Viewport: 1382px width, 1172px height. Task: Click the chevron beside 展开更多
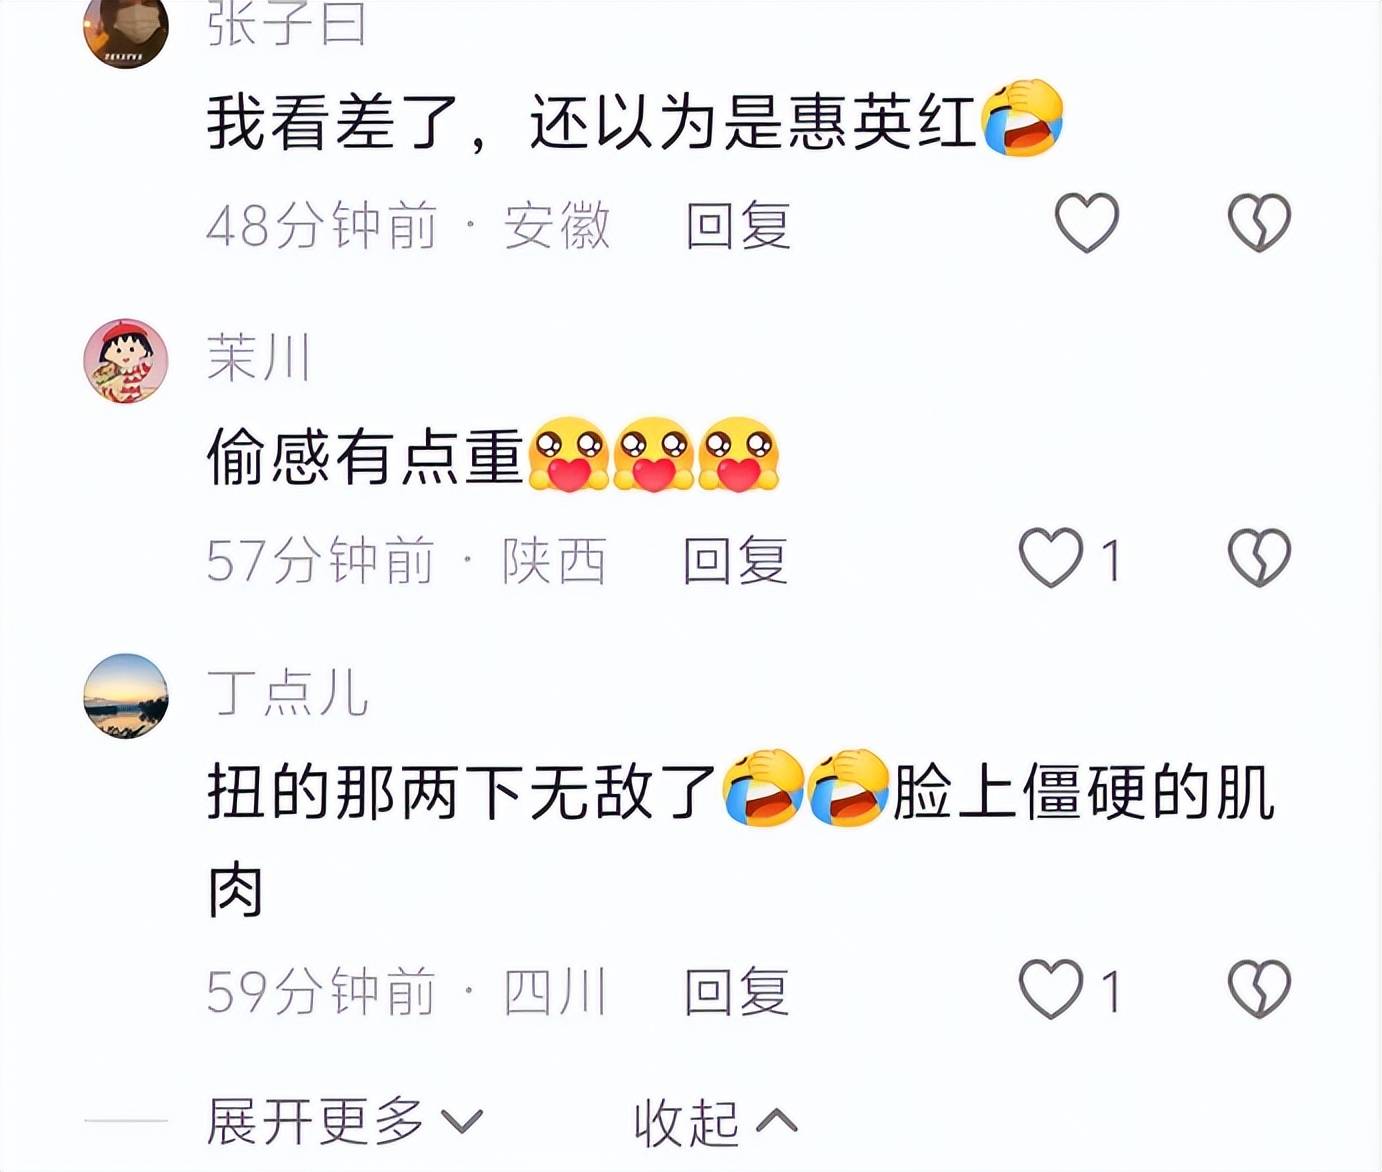coord(462,1122)
